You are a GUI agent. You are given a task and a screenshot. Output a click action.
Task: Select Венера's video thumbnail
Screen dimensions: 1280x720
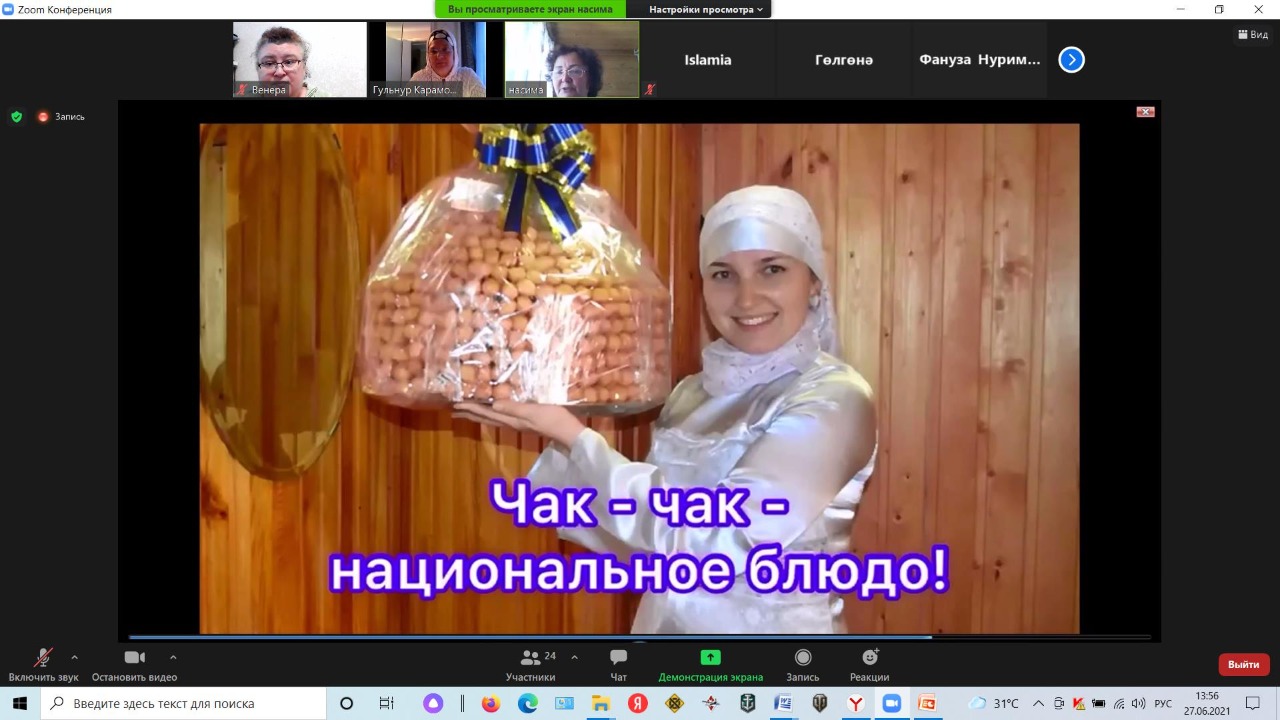coord(299,60)
